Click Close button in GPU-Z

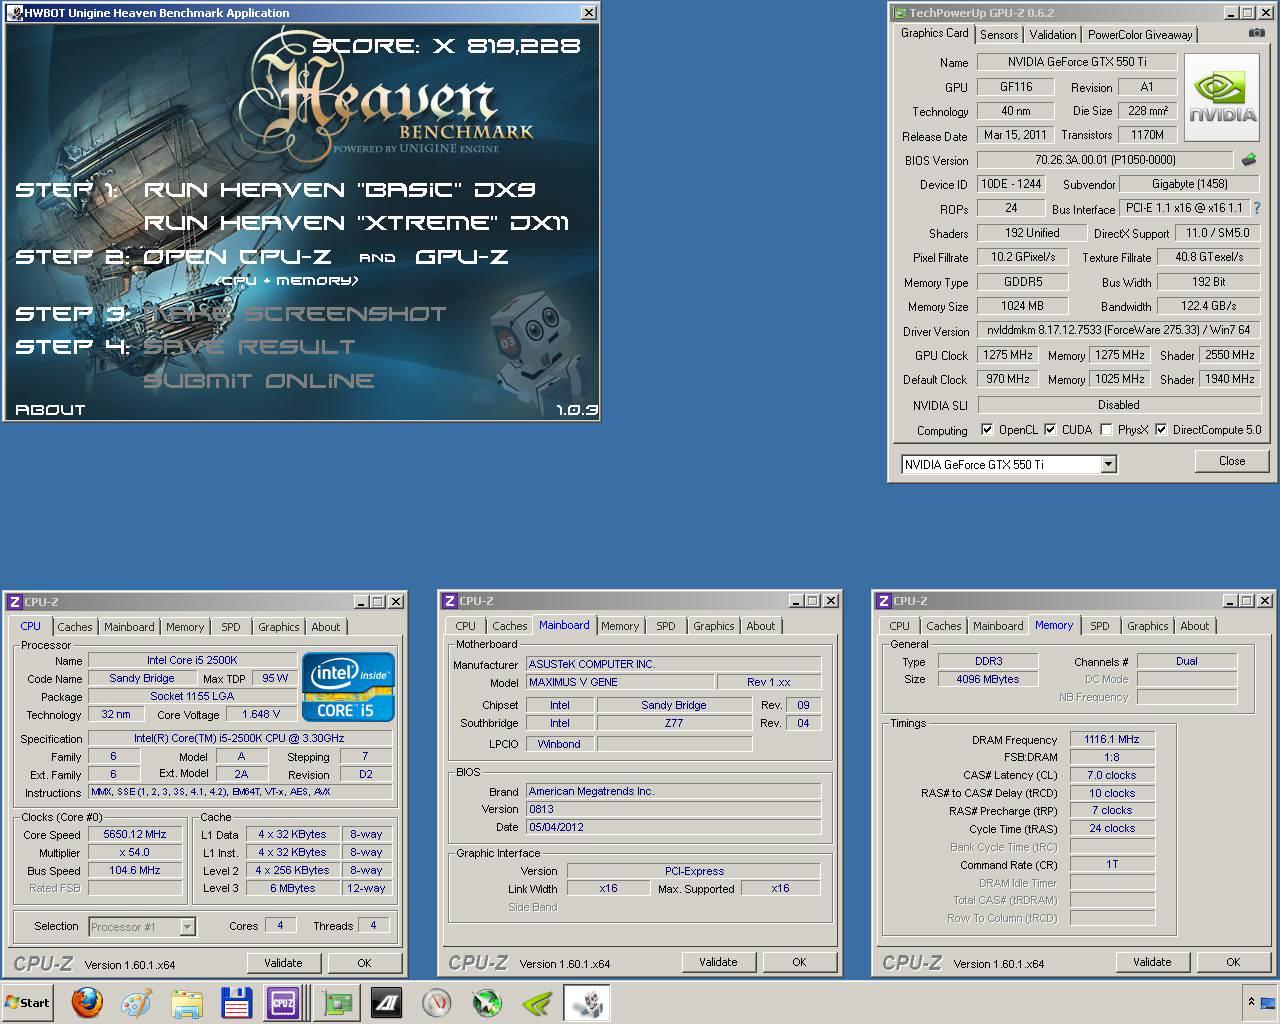[1232, 461]
